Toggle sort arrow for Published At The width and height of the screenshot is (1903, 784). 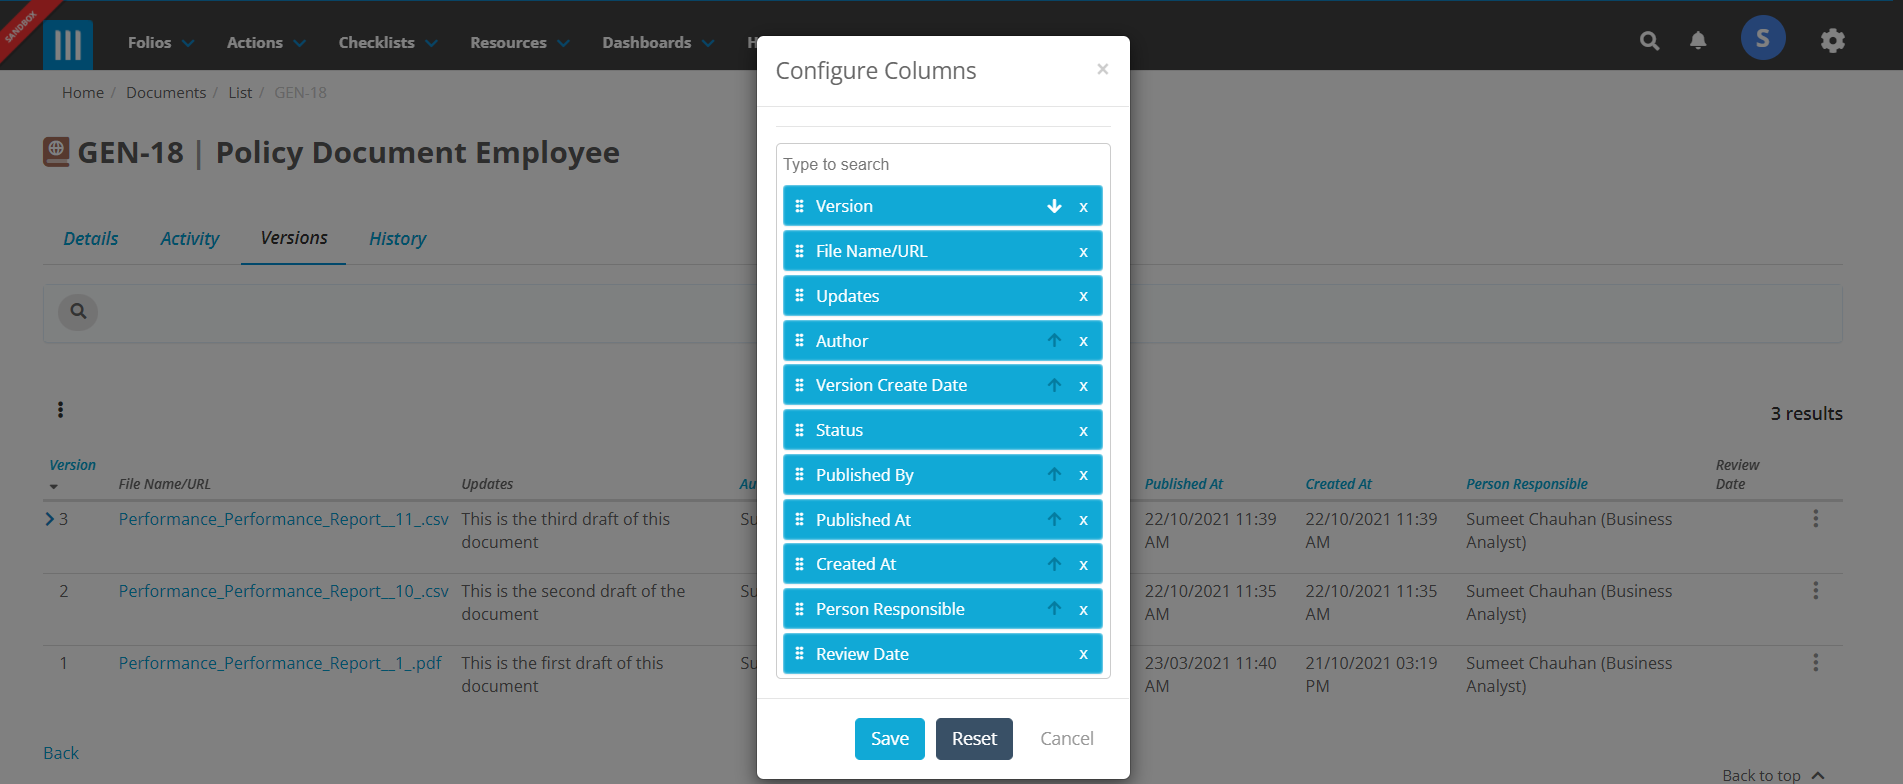(1054, 520)
